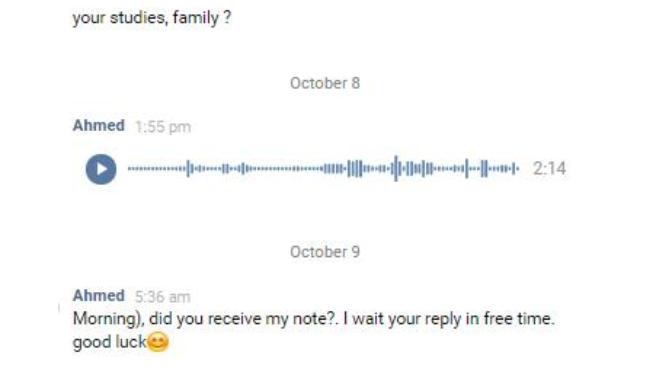Open Ahmed's profile from the 5:36 am message
This screenshot has width=672, height=378.
99,295
